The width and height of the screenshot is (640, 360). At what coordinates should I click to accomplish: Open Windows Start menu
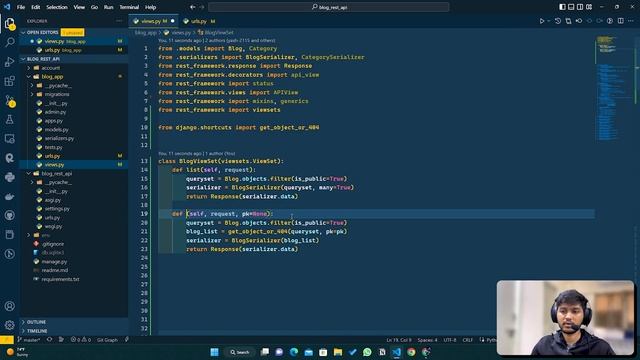pyautogui.click(x=214, y=352)
